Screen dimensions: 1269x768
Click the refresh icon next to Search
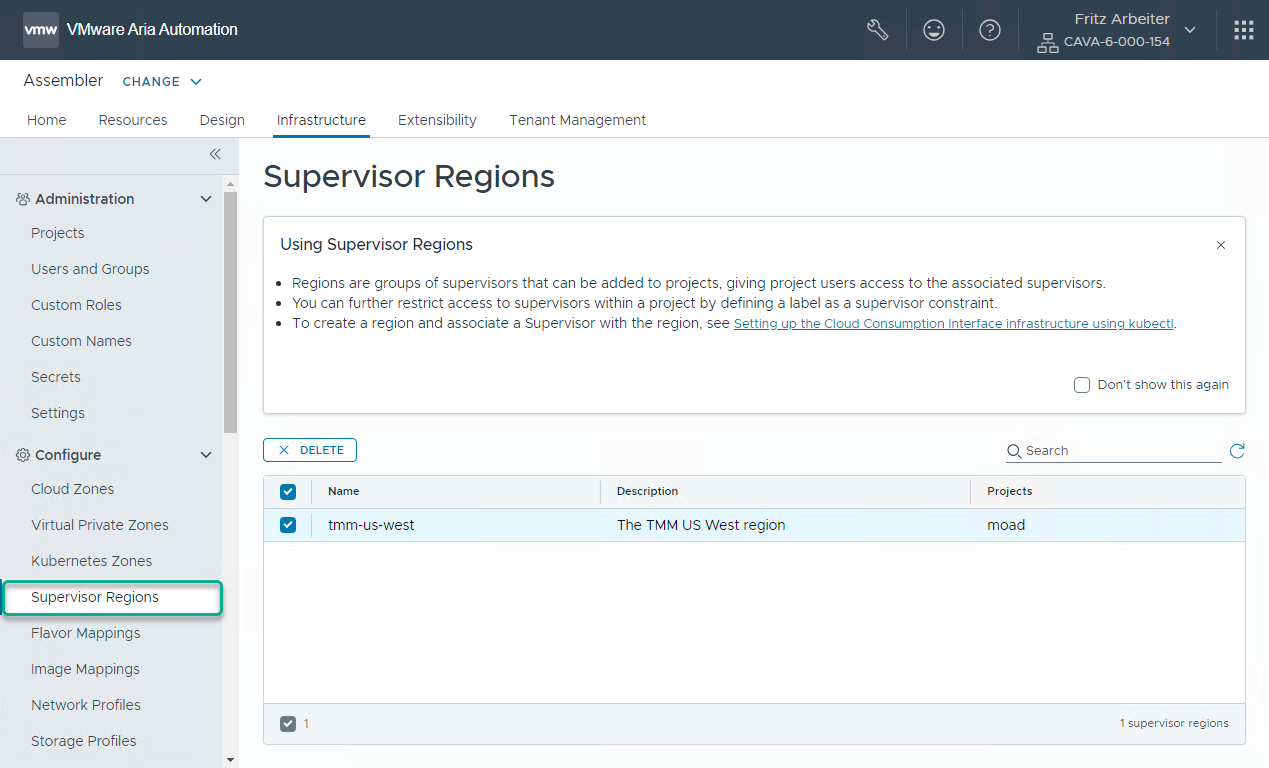coord(1237,451)
